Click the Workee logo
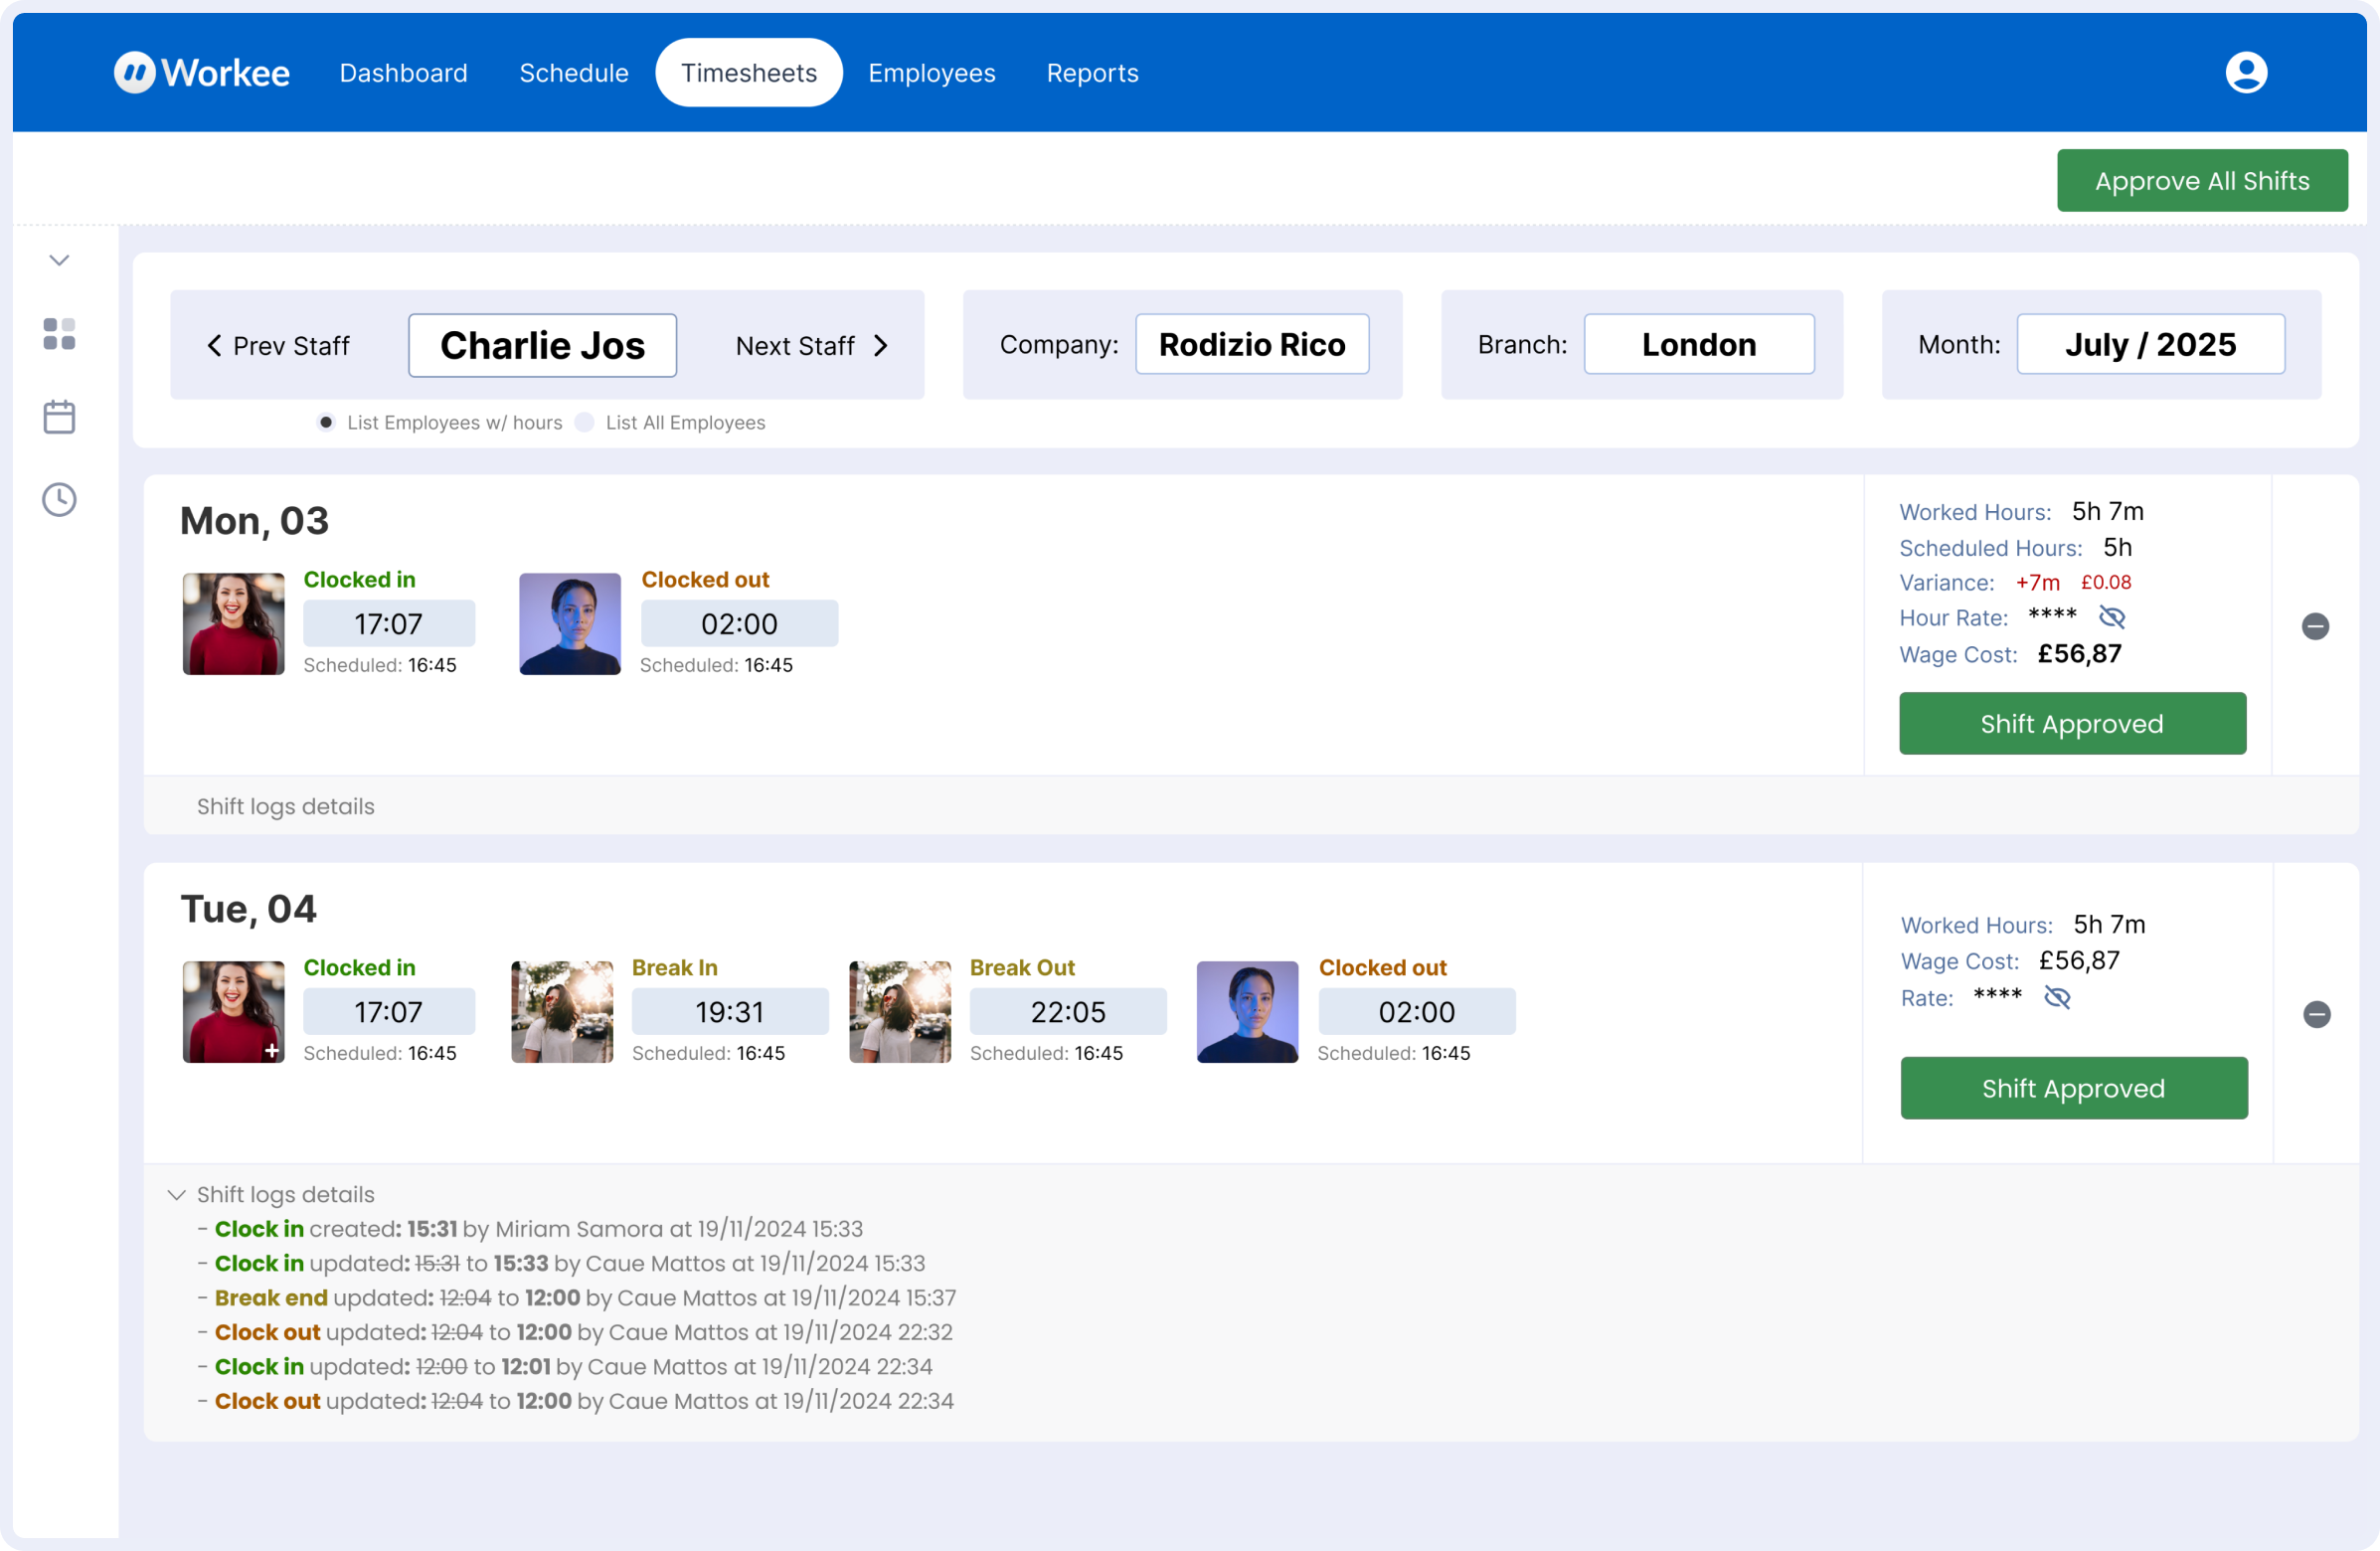This screenshot has height=1551, width=2380. tap(201, 73)
